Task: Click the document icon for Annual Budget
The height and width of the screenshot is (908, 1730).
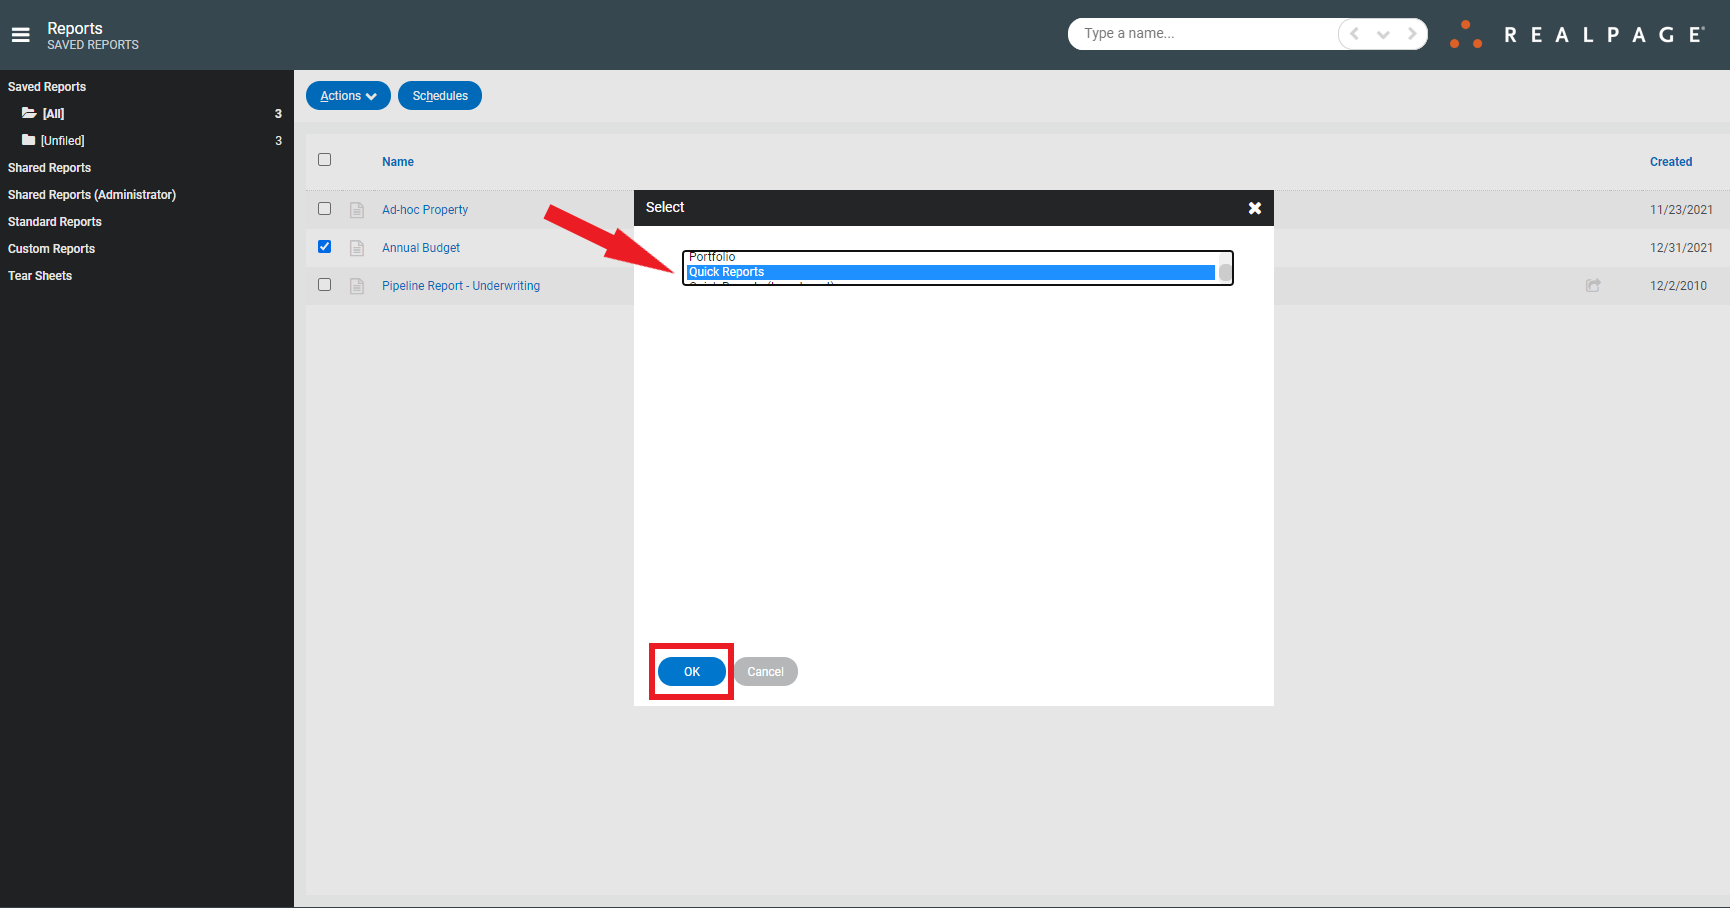Action: [357, 248]
